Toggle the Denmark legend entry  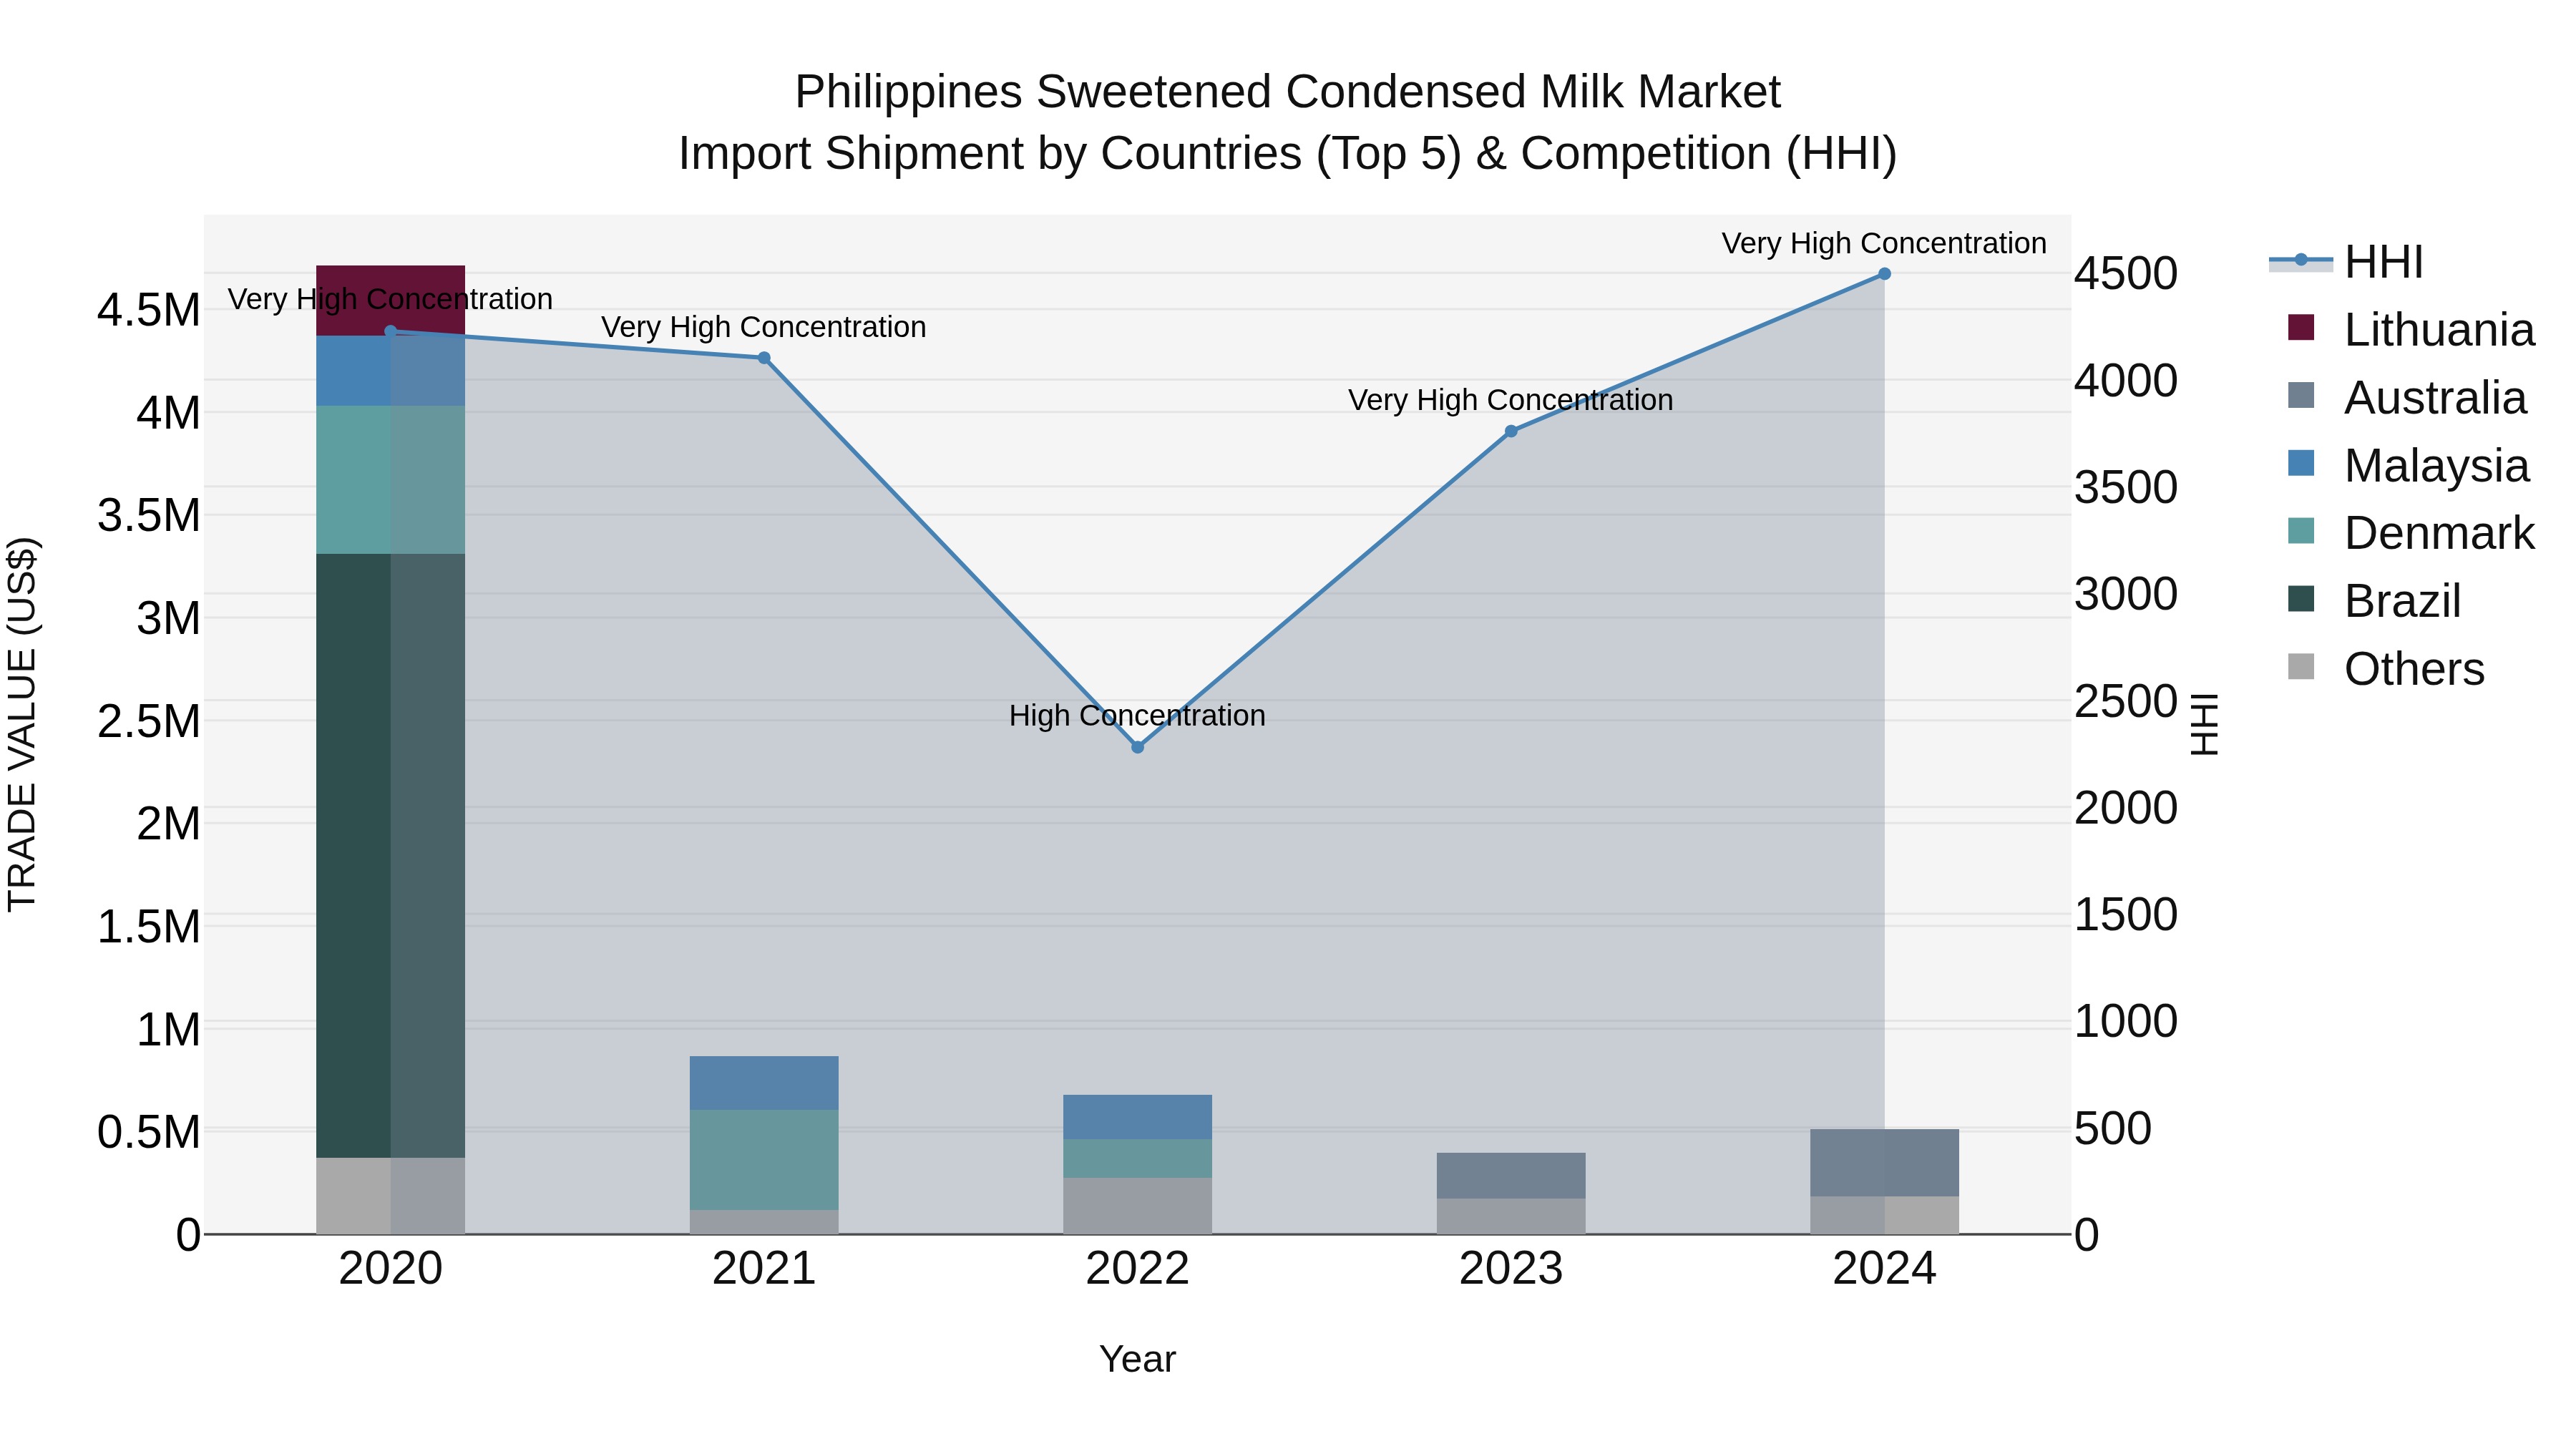pos(2411,533)
